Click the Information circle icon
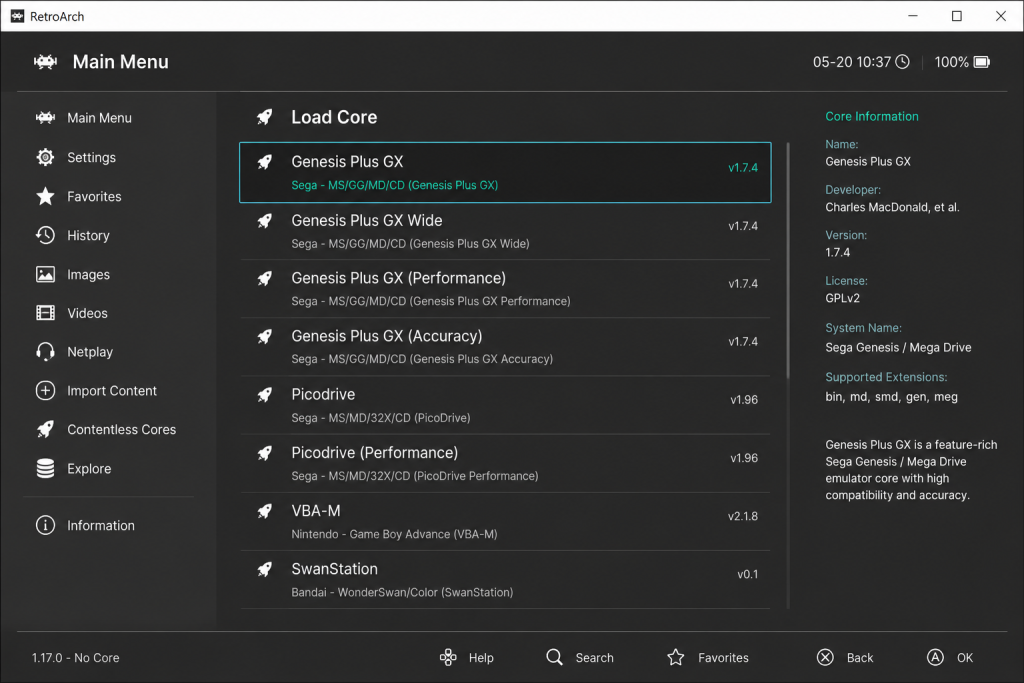The height and width of the screenshot is (683, 1024). point(45,525)
